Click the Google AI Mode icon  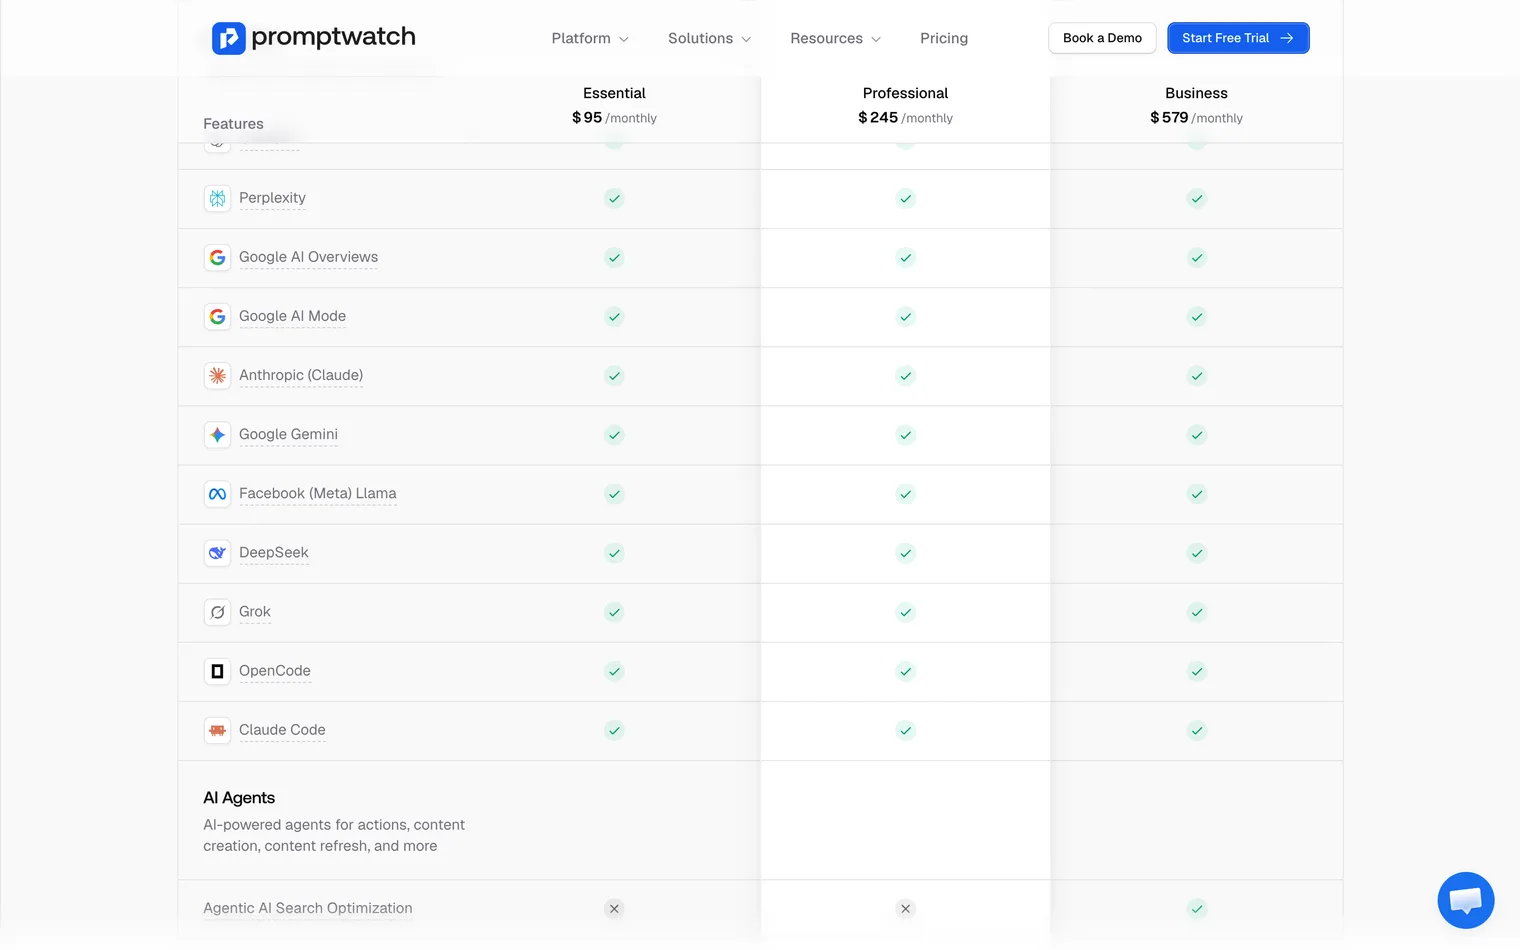[217, 316]
